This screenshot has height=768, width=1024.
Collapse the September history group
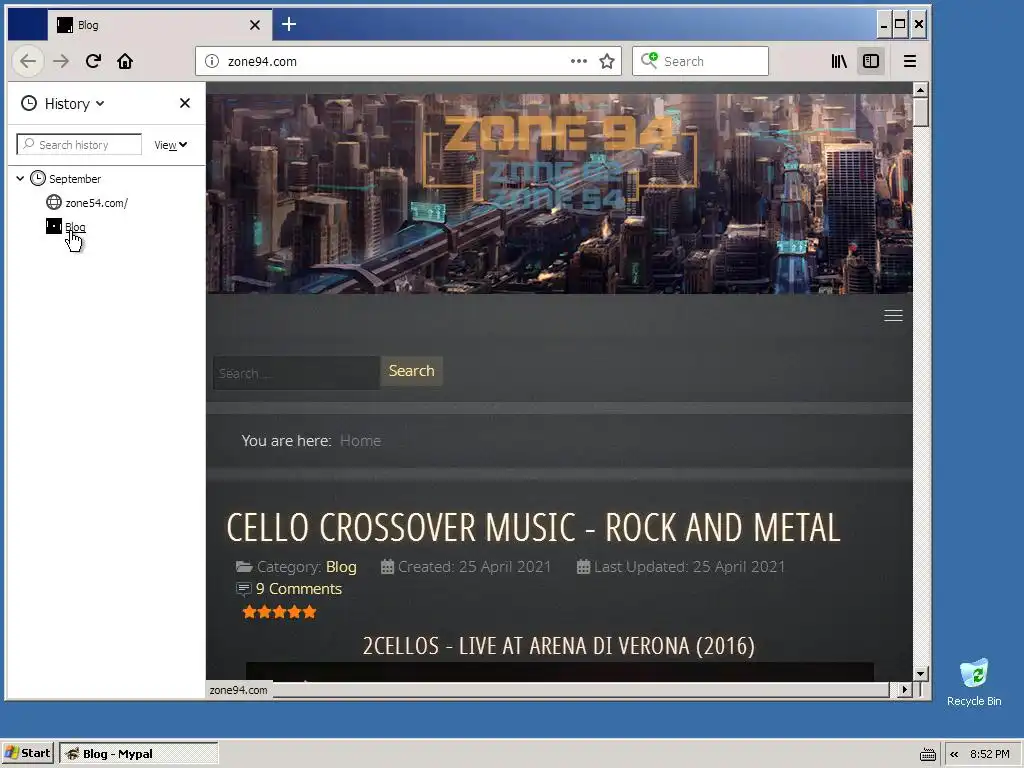pos(20,178)
